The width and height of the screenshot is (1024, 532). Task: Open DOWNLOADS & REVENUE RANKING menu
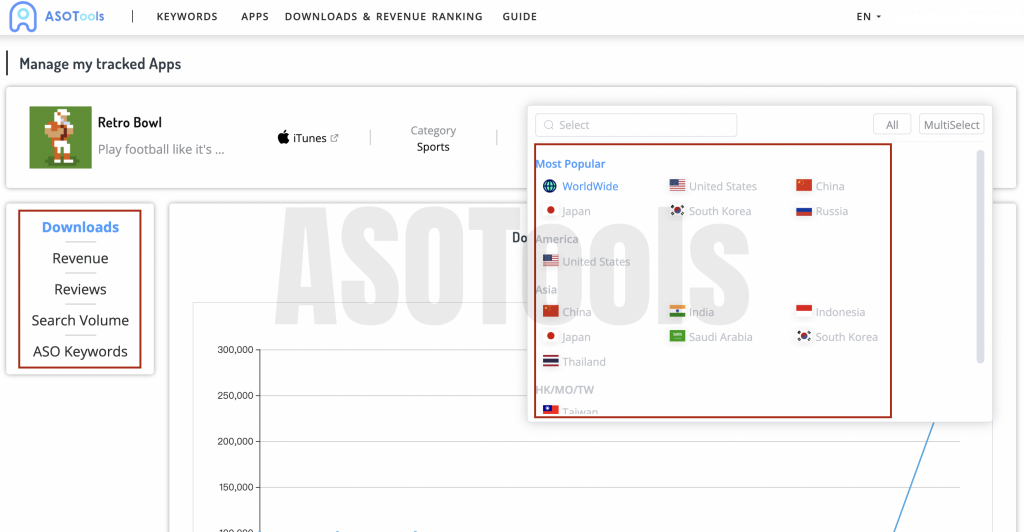point(383,17)
